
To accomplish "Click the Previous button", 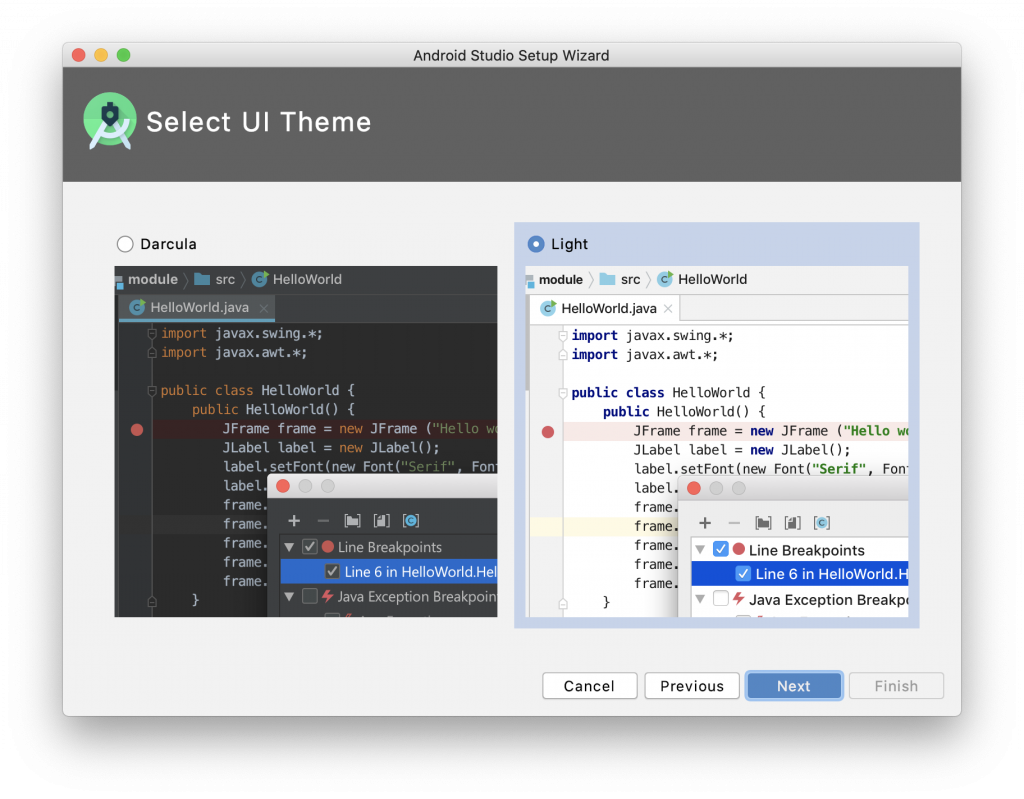I will 692,685.
